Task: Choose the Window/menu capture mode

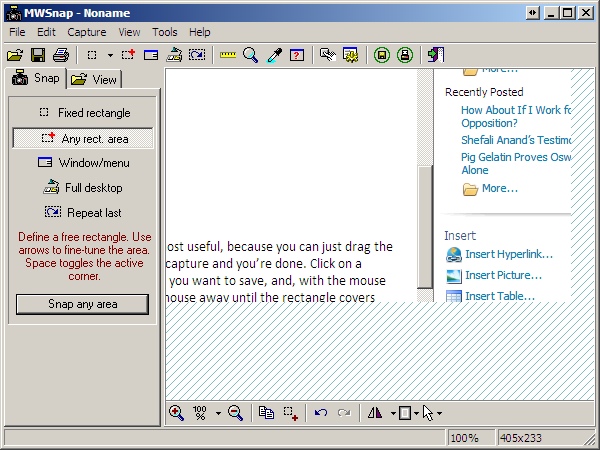Action: tap(83, 162)
